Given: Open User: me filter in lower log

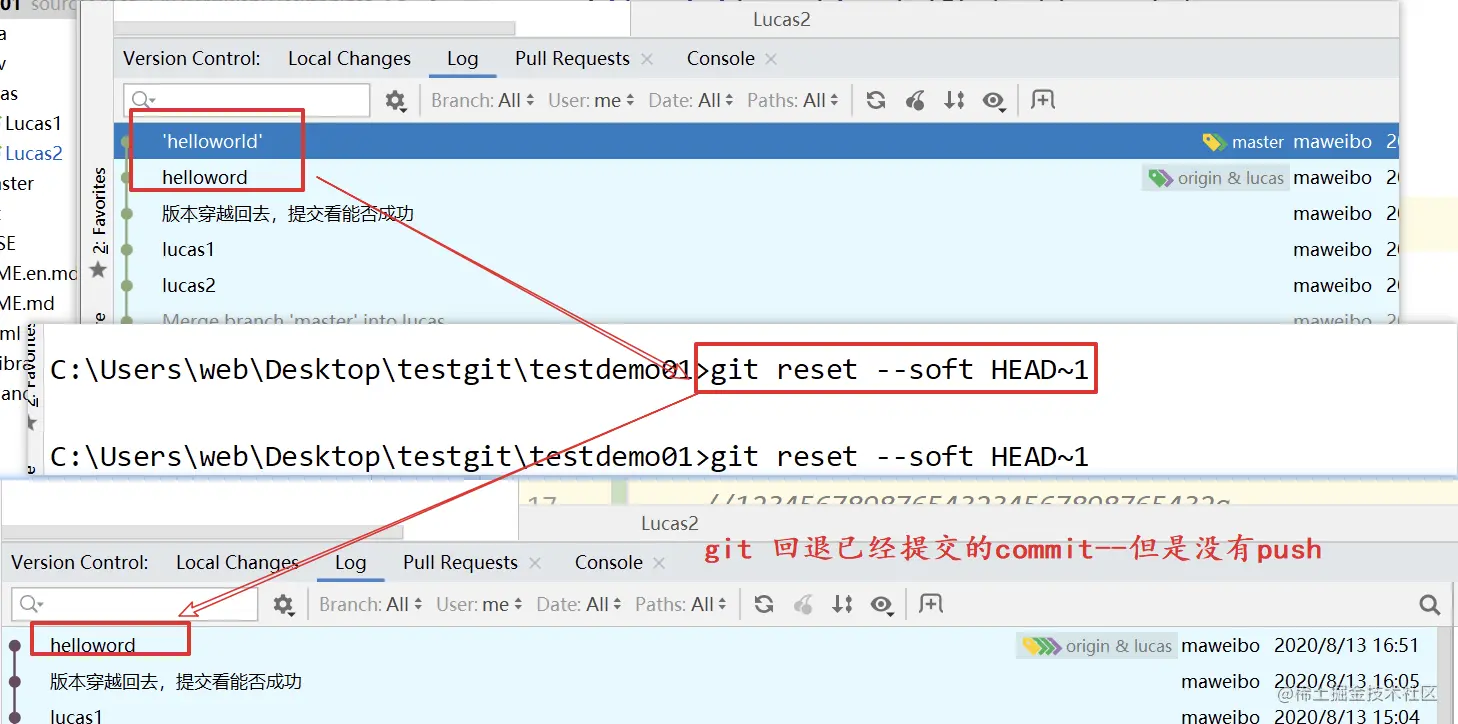Looking at the screenshot, I should pos(480,604).
